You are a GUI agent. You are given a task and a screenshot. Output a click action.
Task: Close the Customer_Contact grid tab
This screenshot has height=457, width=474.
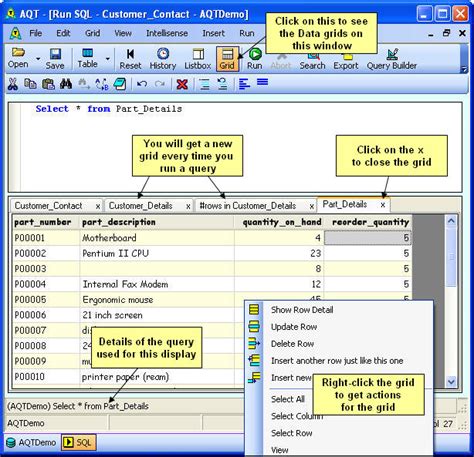(x=98, y=207)
